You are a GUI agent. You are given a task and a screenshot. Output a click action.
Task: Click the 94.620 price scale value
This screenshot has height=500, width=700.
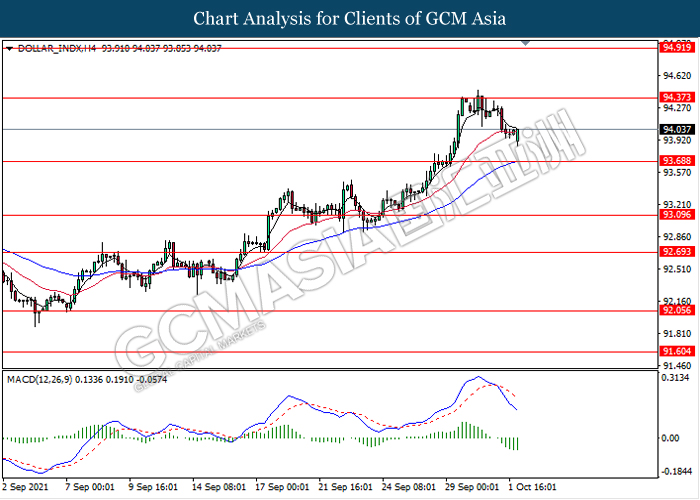click(677, 76)
